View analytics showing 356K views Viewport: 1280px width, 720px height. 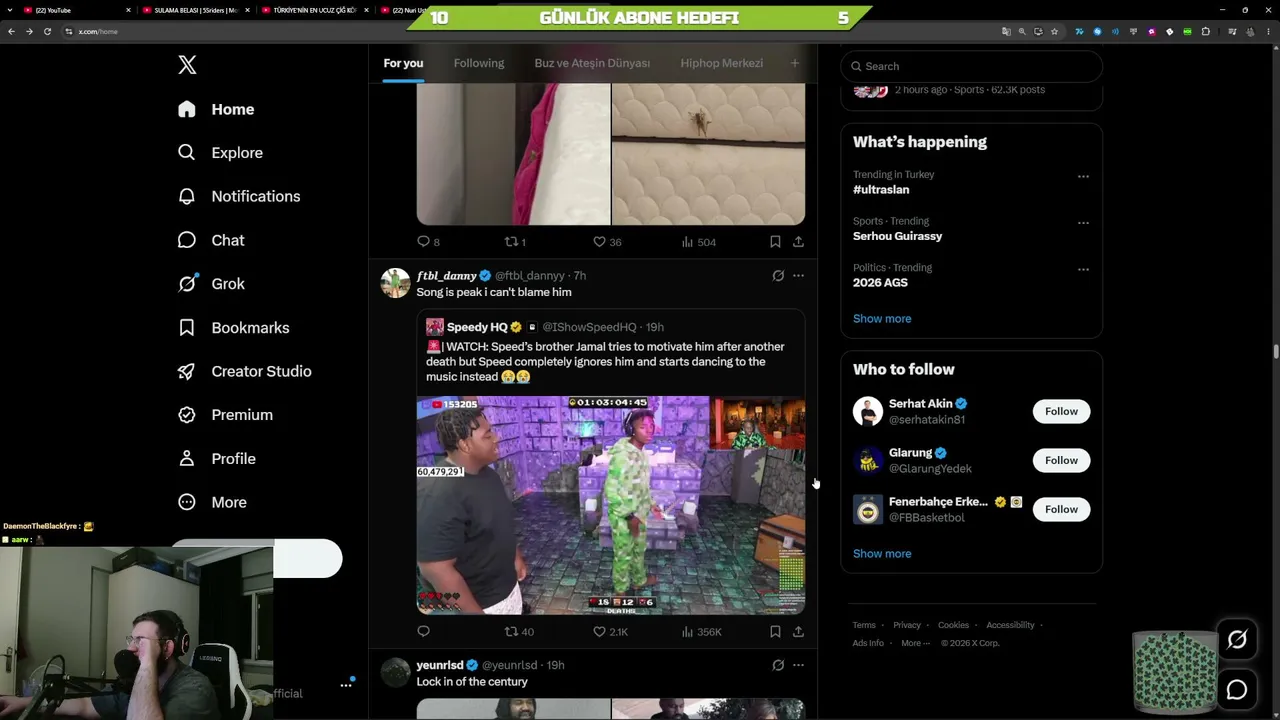(701, 632)
